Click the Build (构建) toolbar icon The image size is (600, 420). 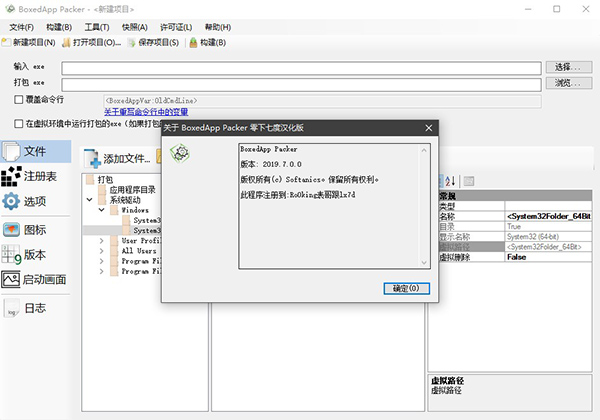tap(193, 42)
